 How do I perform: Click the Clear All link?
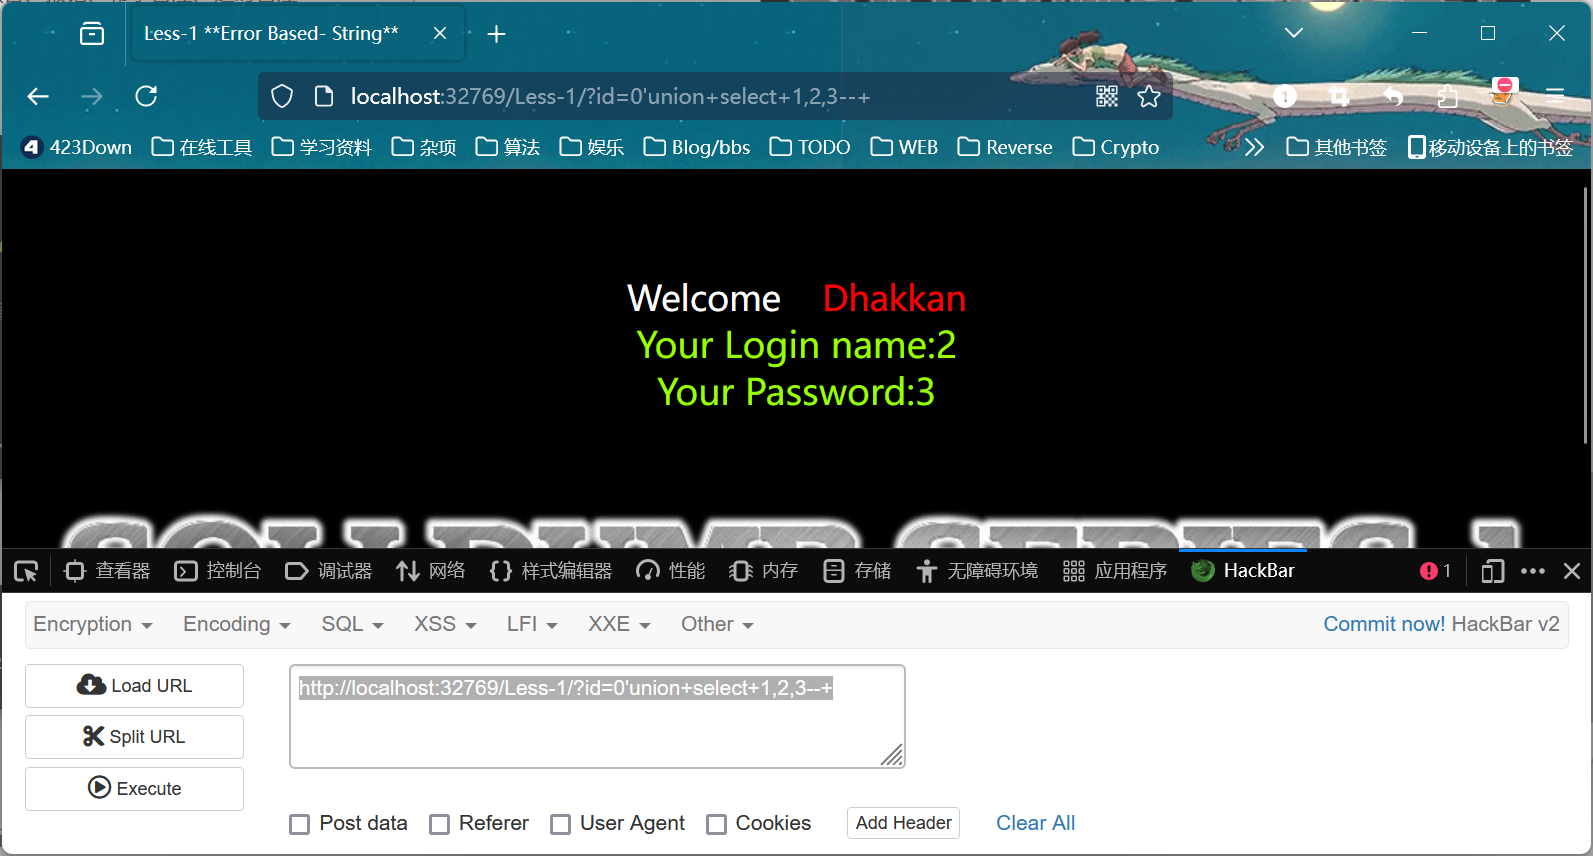pyautogui.click(x=1035, y=823)
